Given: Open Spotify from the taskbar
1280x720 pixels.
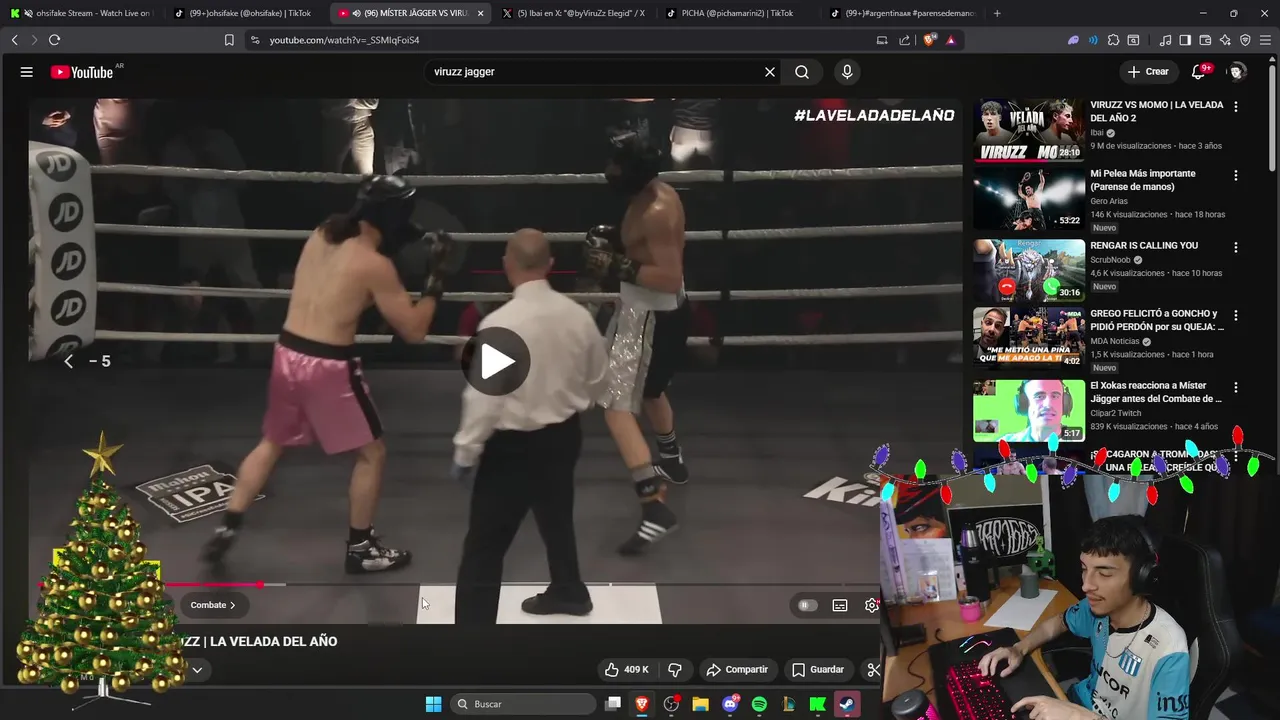Looking at the screenshot, I should 759,704.
